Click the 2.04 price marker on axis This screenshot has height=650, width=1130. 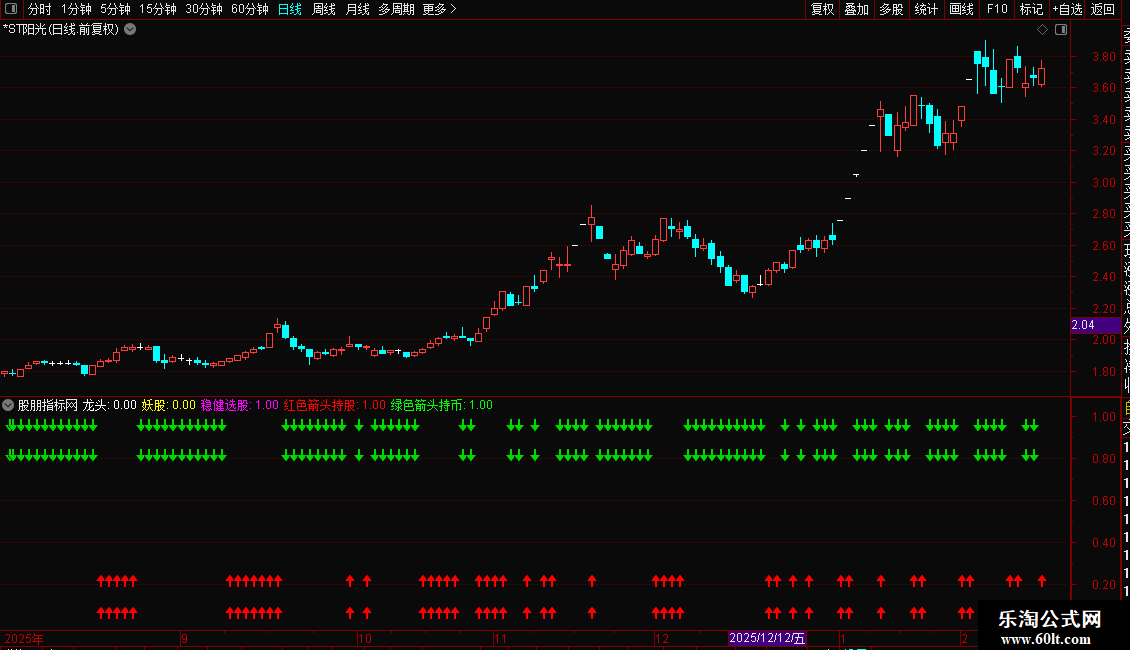pos(1095,325)
